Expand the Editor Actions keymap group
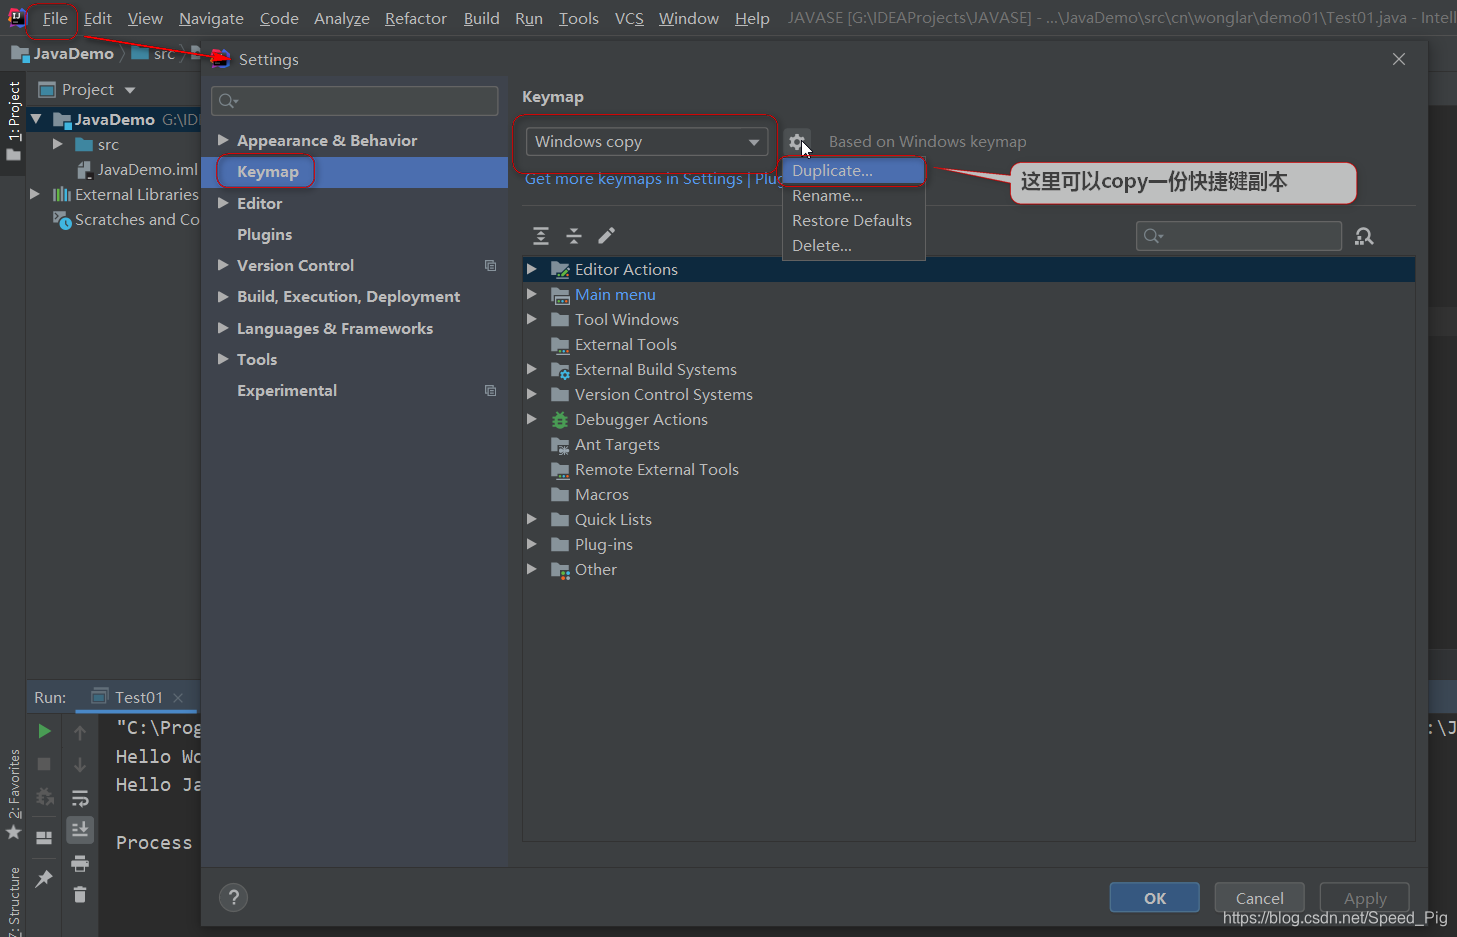 (x=532, y=269)
